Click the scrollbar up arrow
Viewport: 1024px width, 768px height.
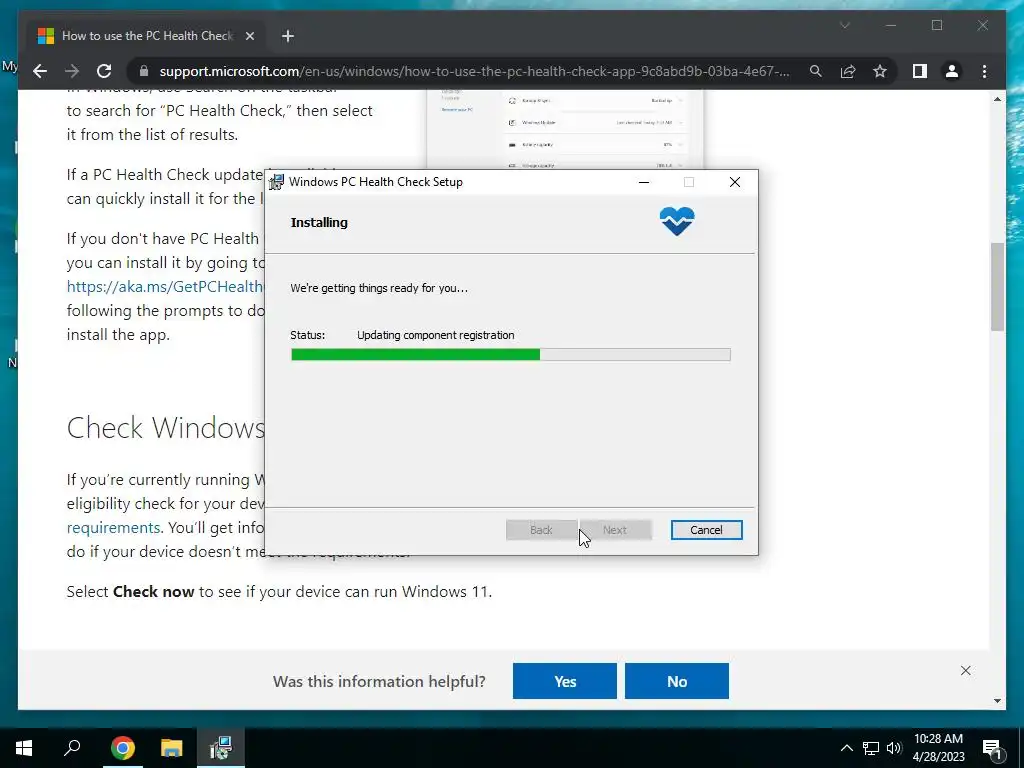pos(997,99)
